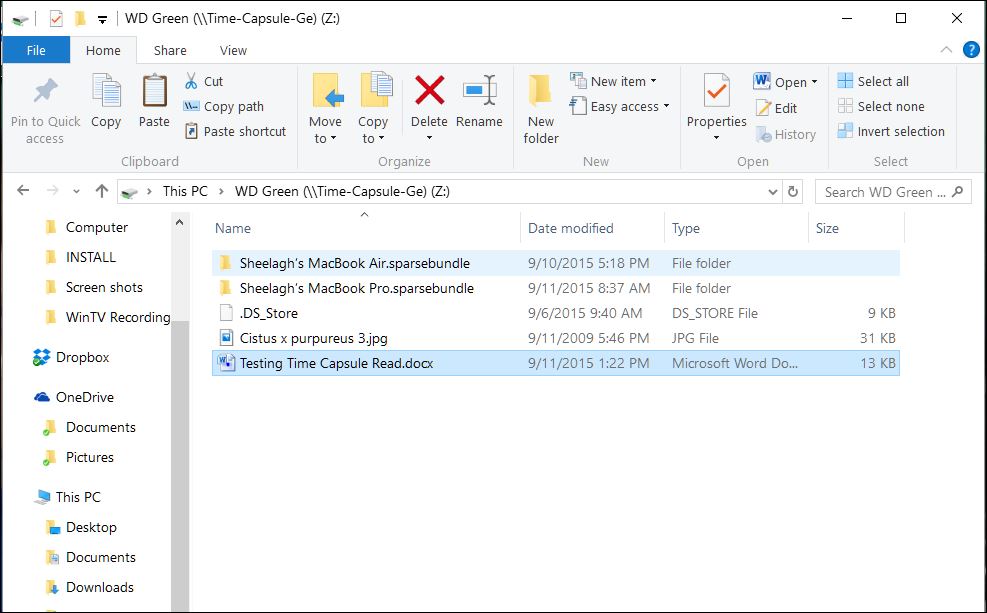The width and height of the screenshot is (987, 613).
Task: Select Sheelagh's MacBook Air.sparsebundle folder
Action: point(556,263)
